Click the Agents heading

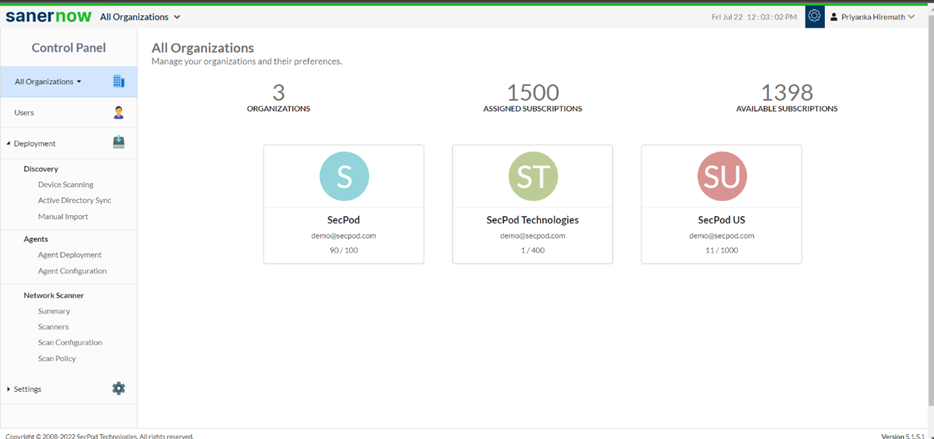click(36, 239)
